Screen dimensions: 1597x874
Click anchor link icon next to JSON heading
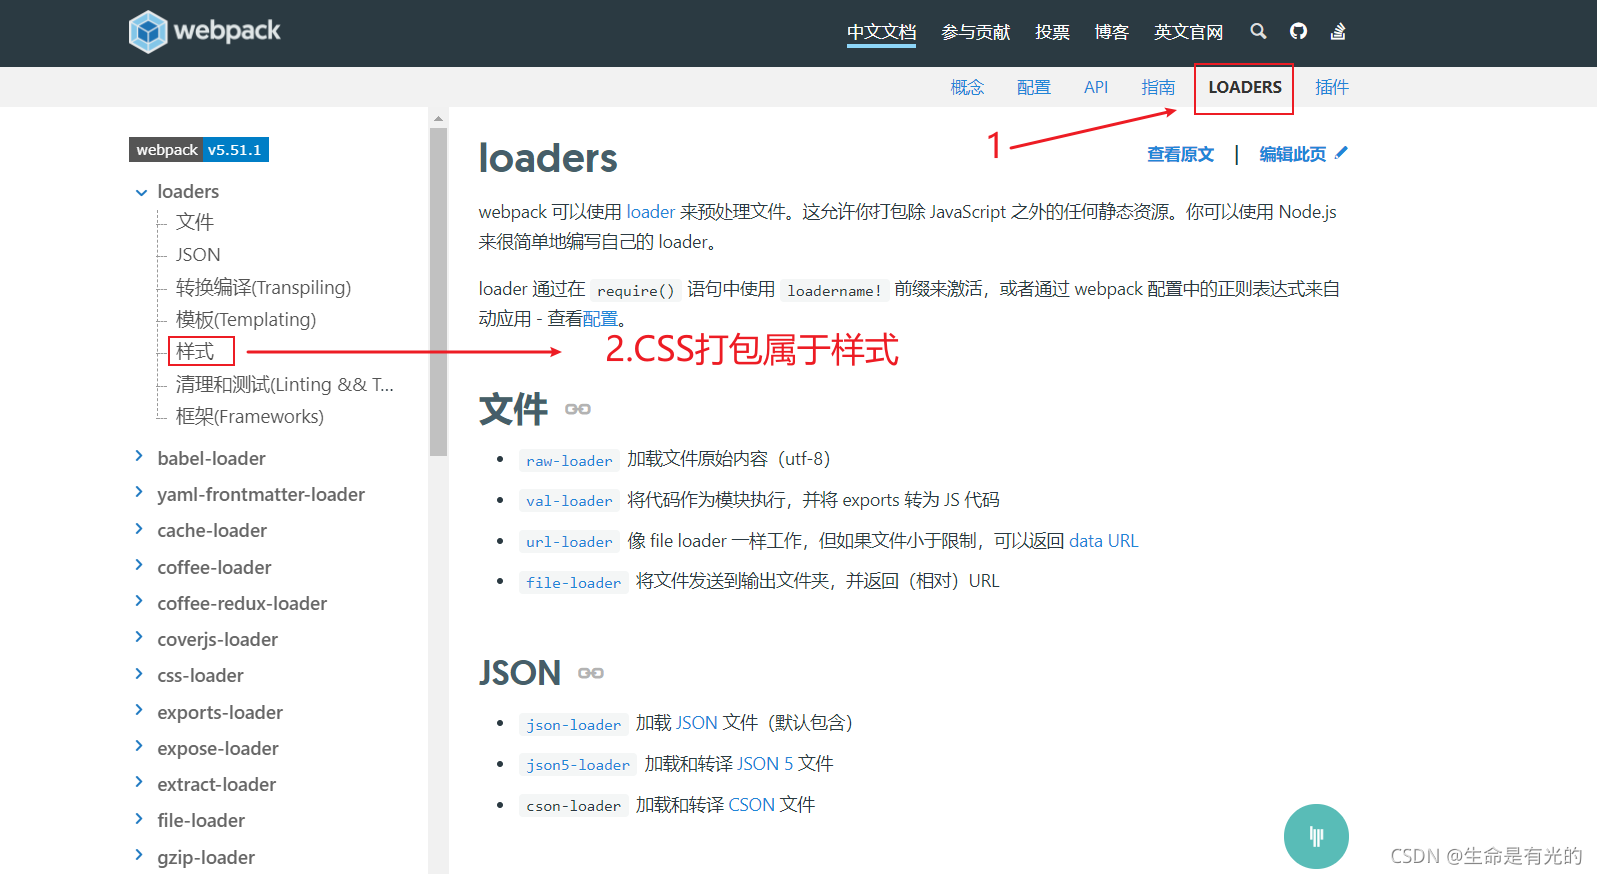pyautogui.click(x=591, y=673)
